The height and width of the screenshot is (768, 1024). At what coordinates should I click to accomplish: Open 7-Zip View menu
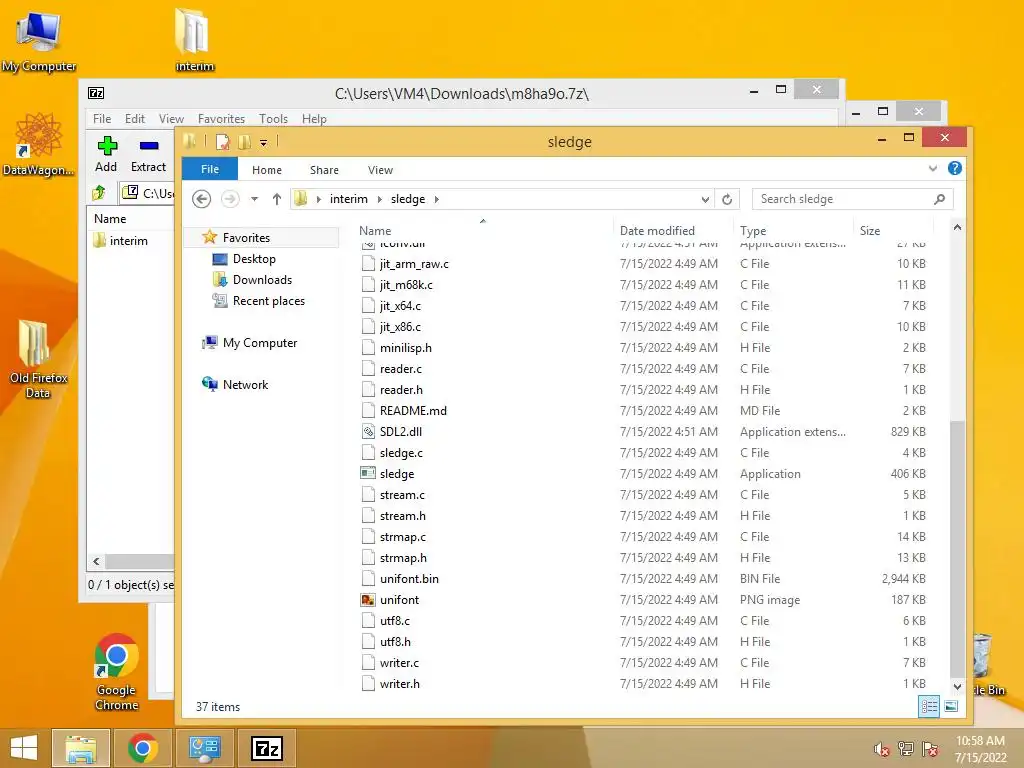171,119
